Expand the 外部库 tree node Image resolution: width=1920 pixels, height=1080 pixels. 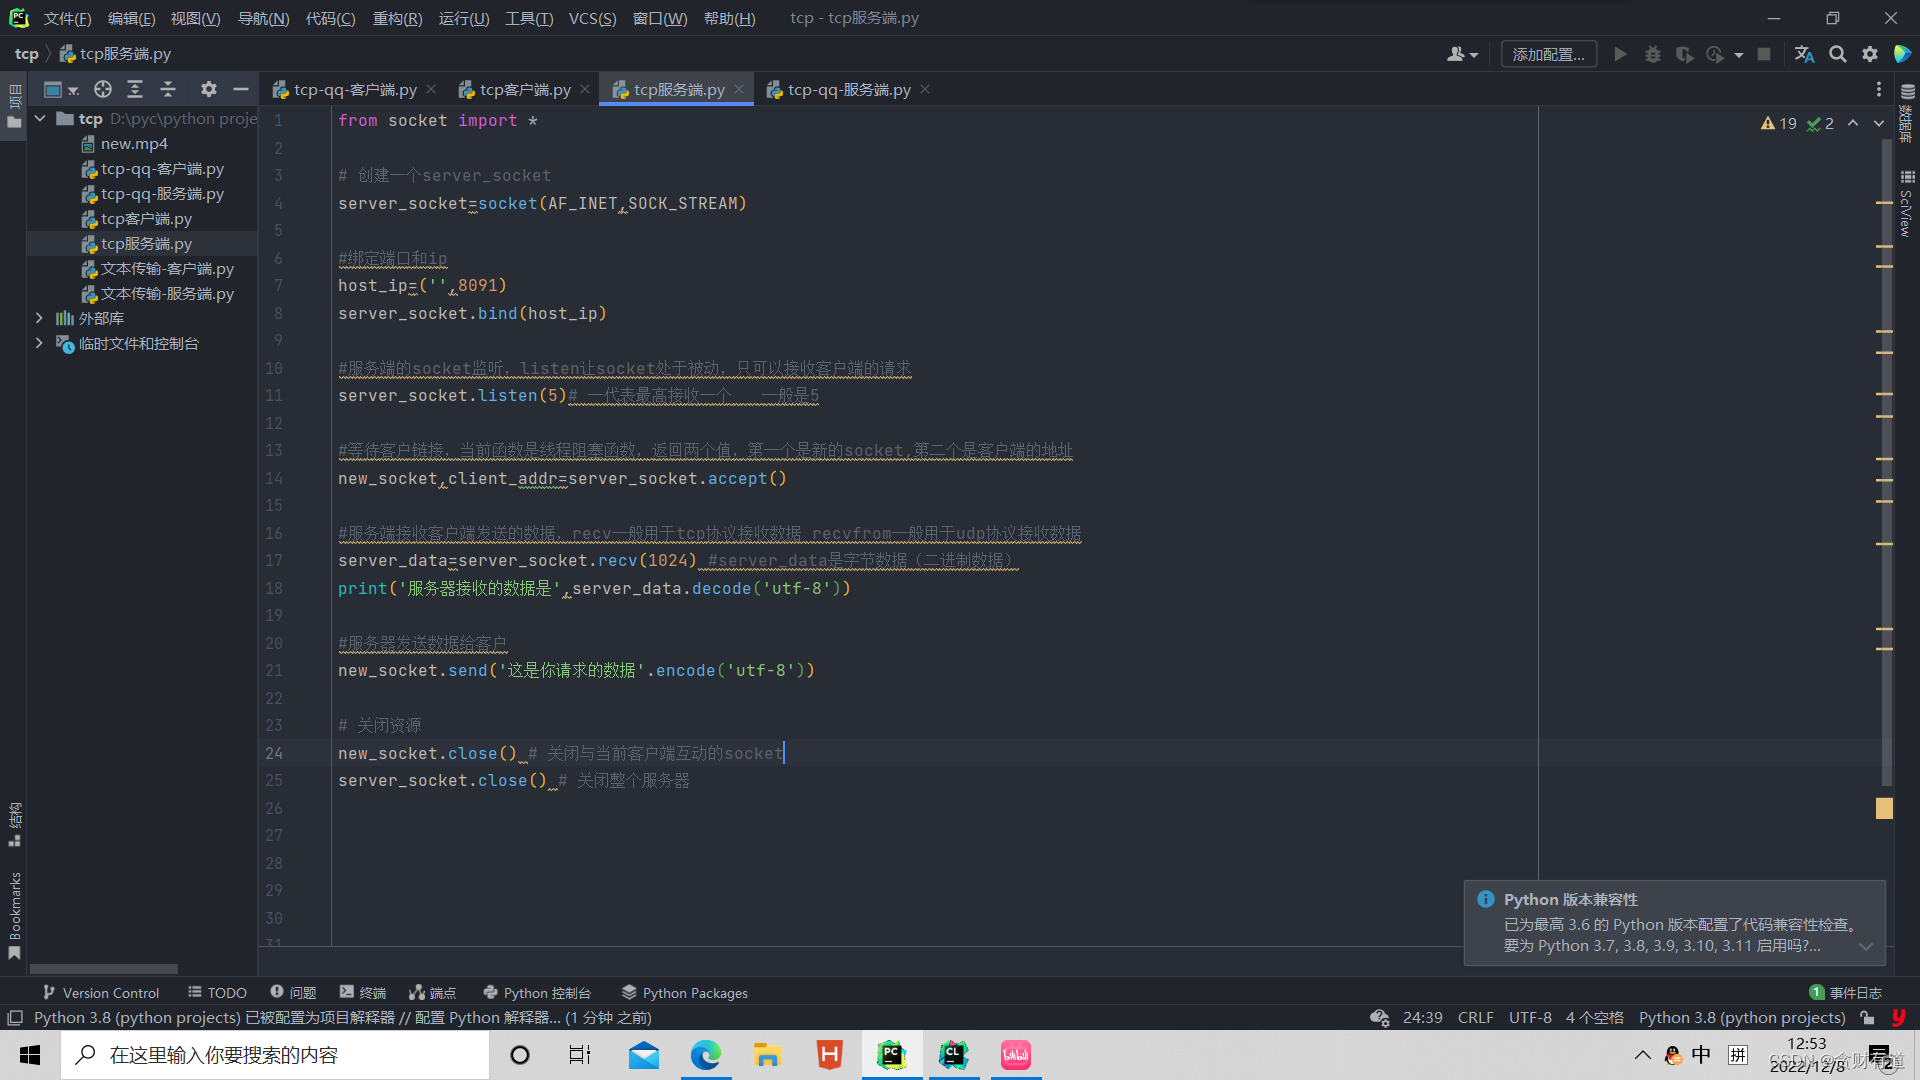pos(39,318)
